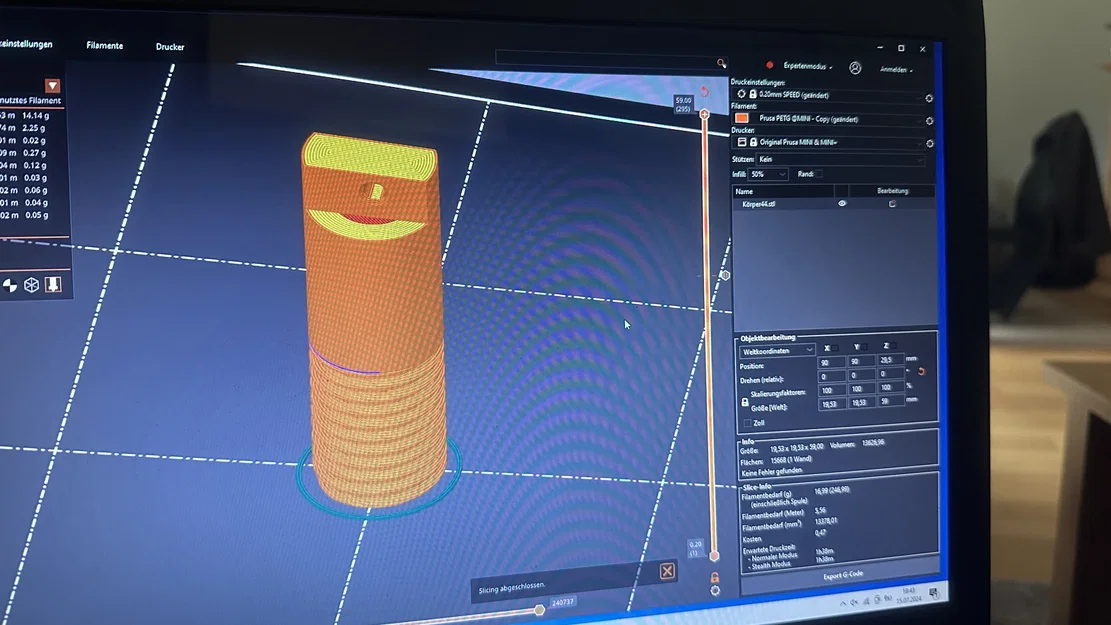The height and width of the screenshot is (625, 1111).
Task: Open the 0.20mm SPEED print settings dropdown
Action: pos(829,95)
